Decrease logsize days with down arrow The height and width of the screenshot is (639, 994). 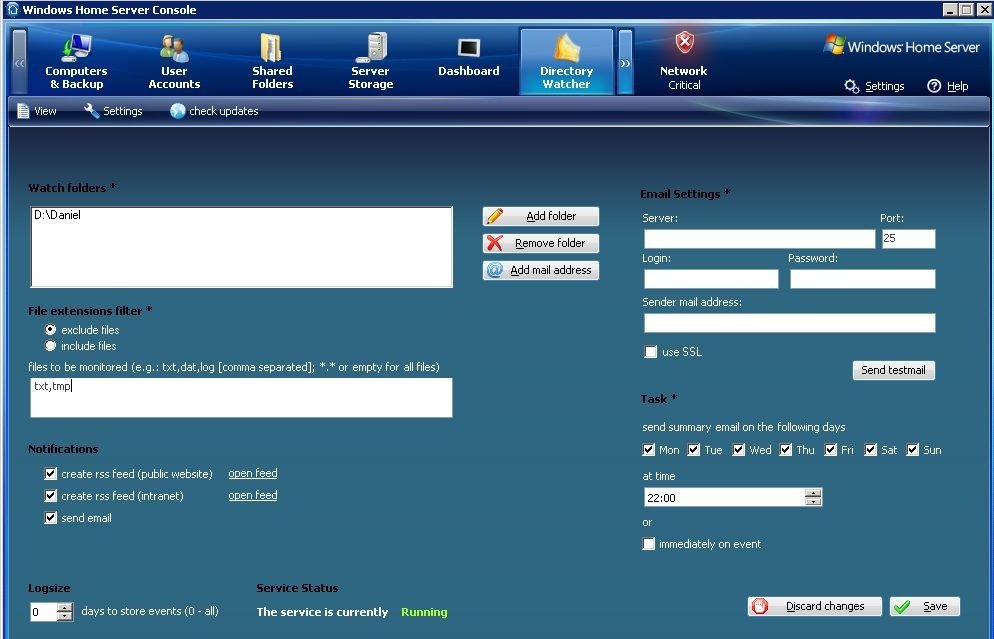tap(65, 616)
